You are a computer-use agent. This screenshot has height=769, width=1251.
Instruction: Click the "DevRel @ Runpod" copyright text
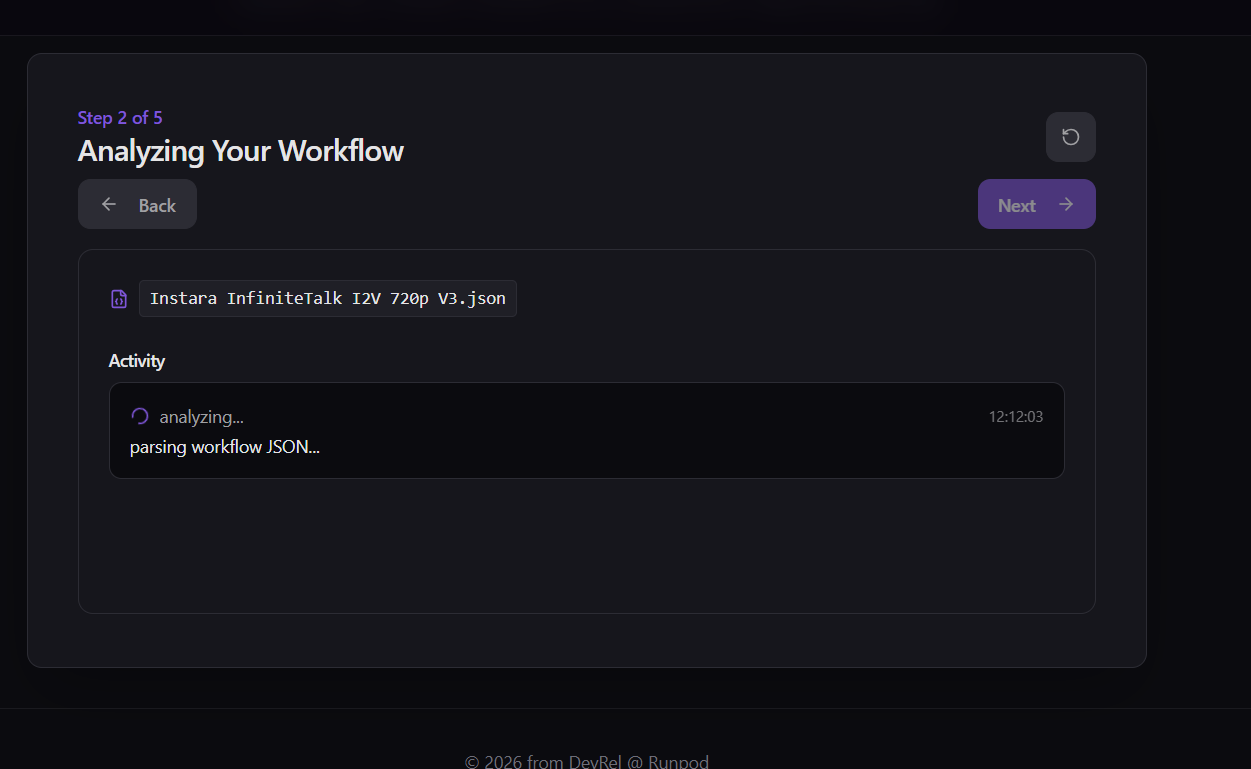click(588, 760)
